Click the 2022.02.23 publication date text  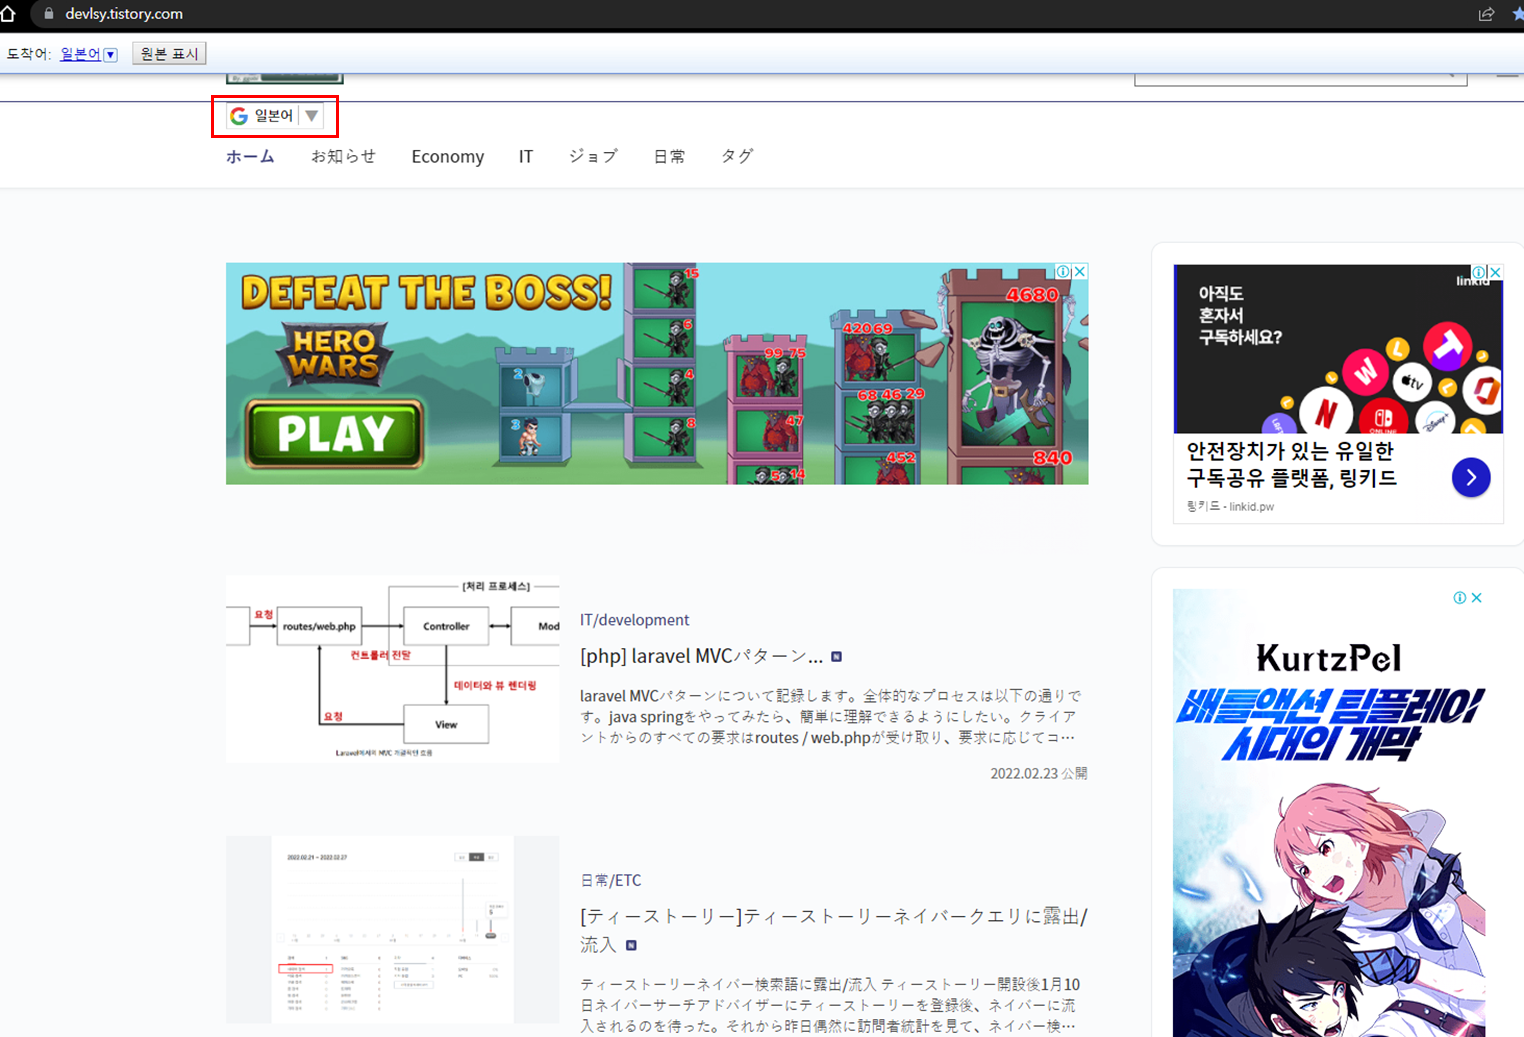pos(1038,773)
